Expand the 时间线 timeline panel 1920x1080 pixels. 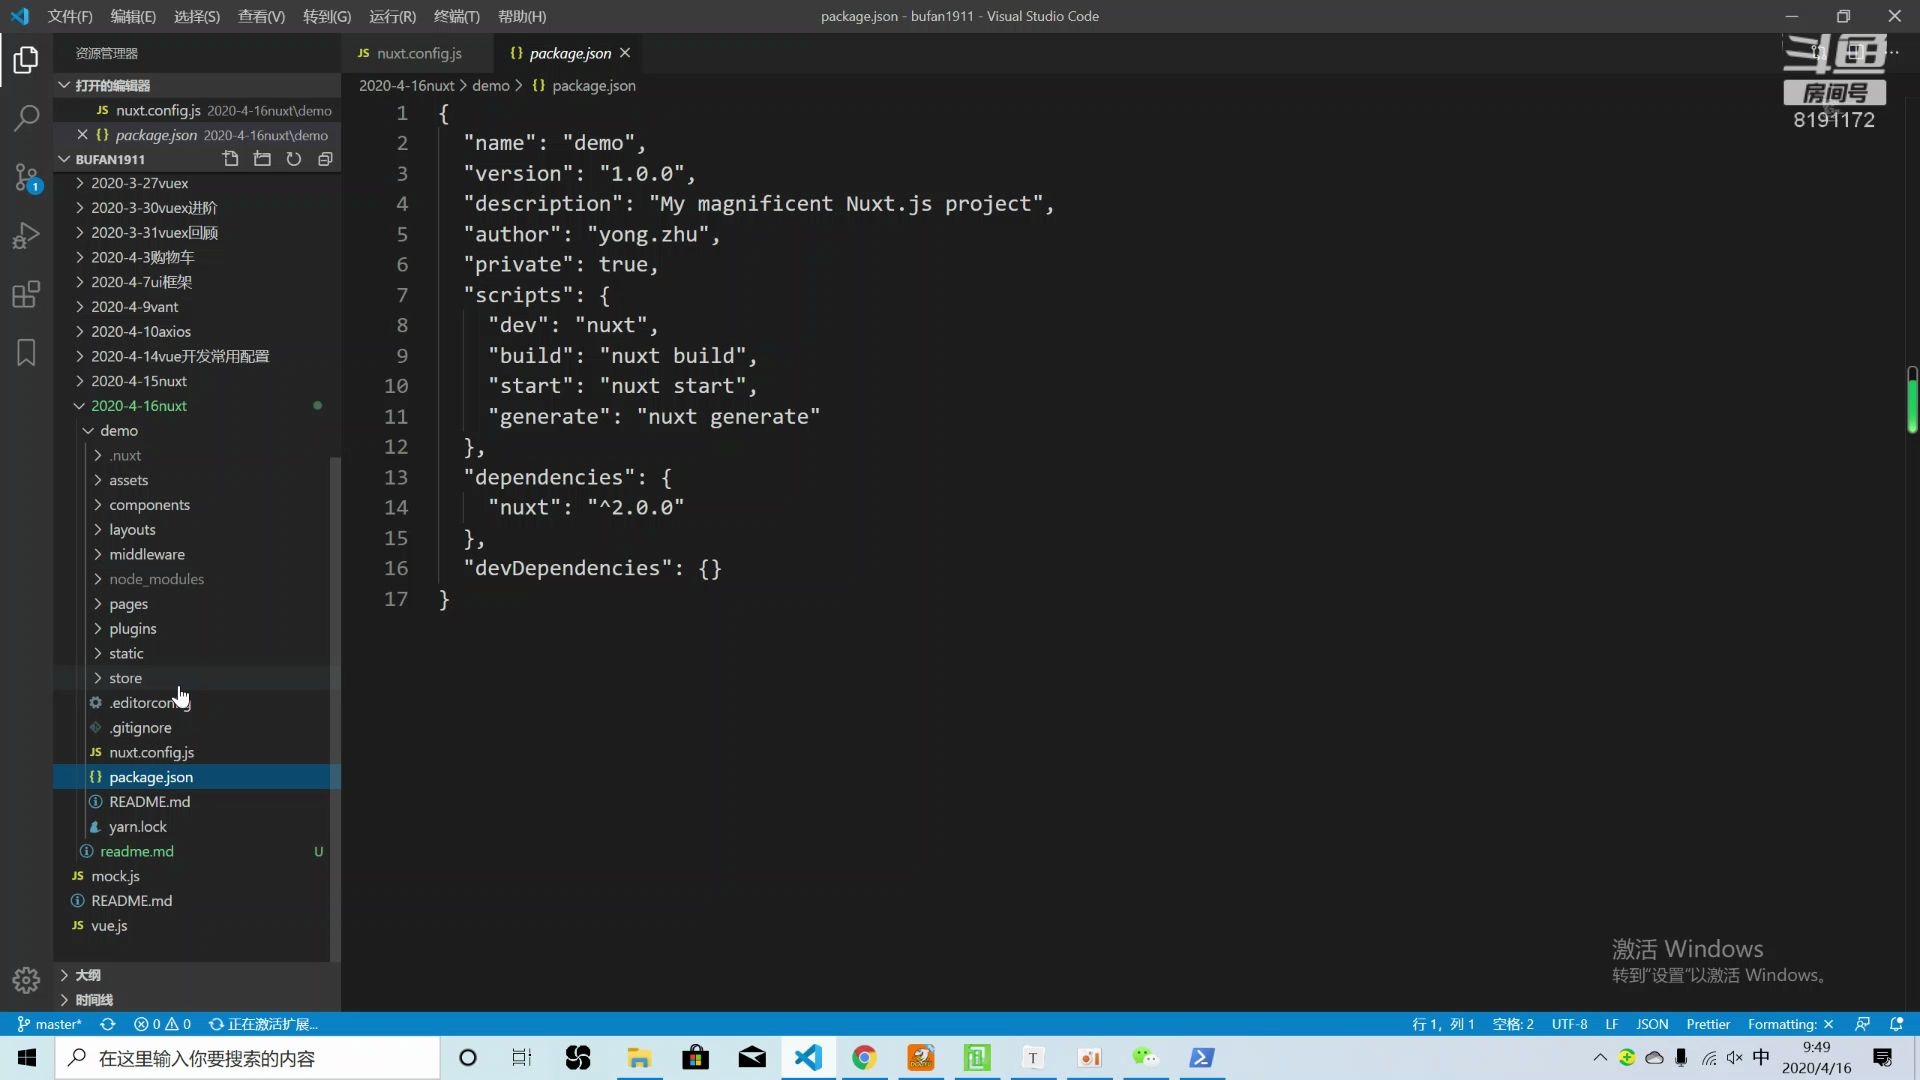197,1000
